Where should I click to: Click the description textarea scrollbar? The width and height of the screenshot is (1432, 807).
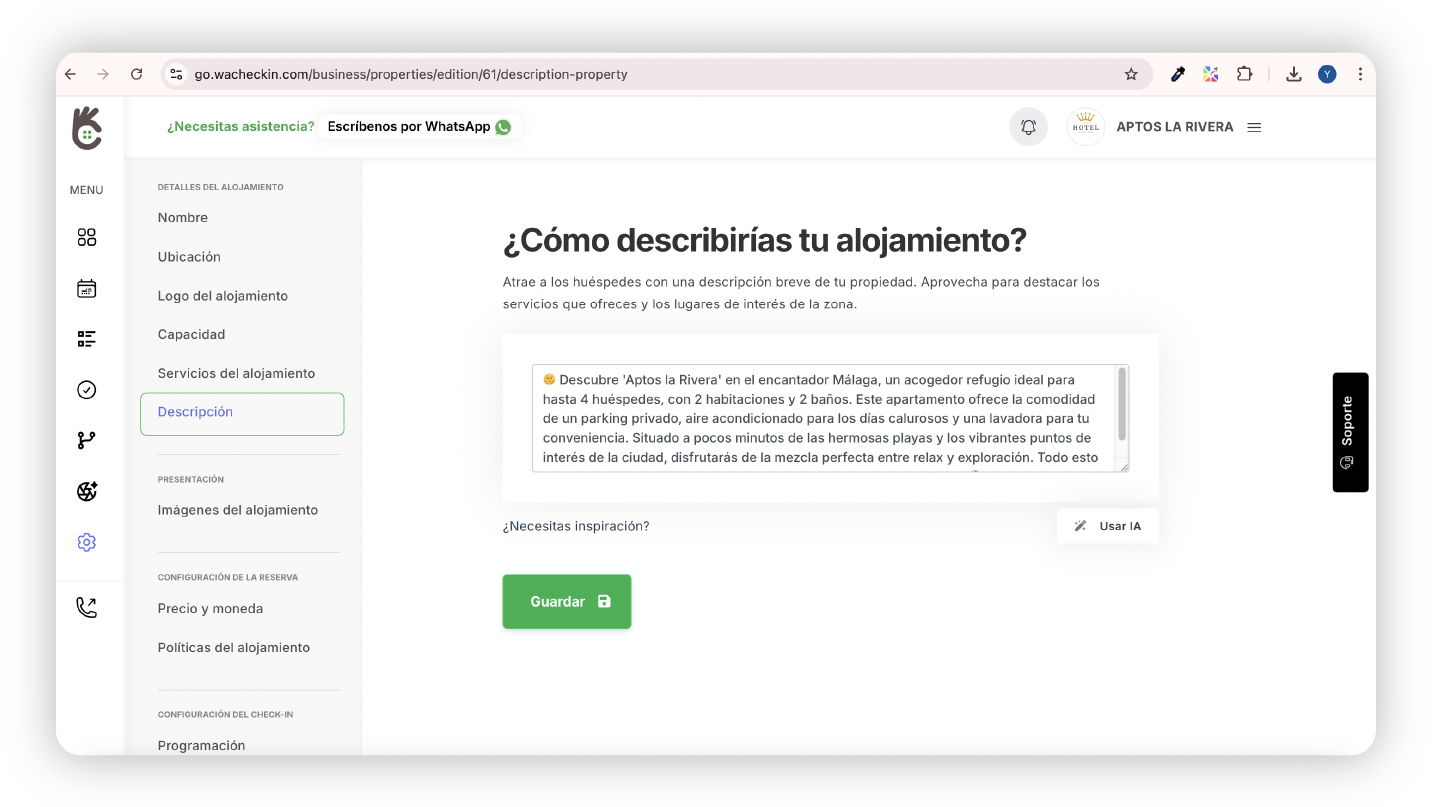pyautogui.click(x=1122, y=404)
